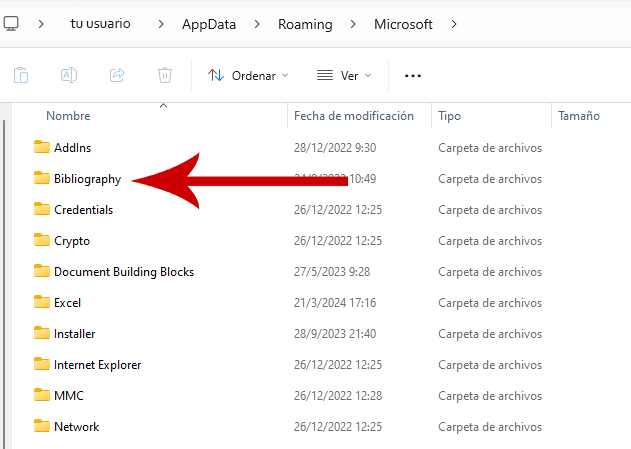Expand the chevron after Microsoft breadcrumb
The image size is (631, 449).
point(454,24)
